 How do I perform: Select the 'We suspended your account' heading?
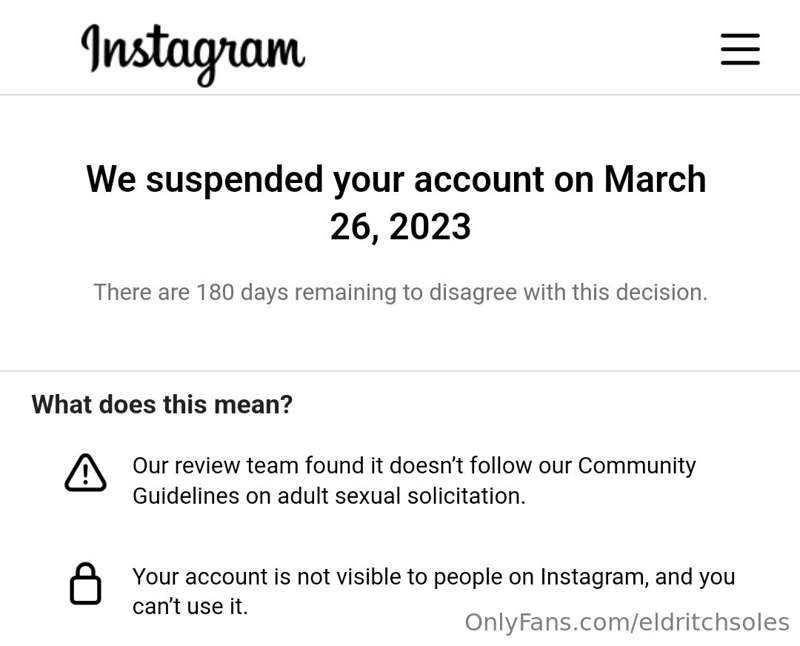395,180
